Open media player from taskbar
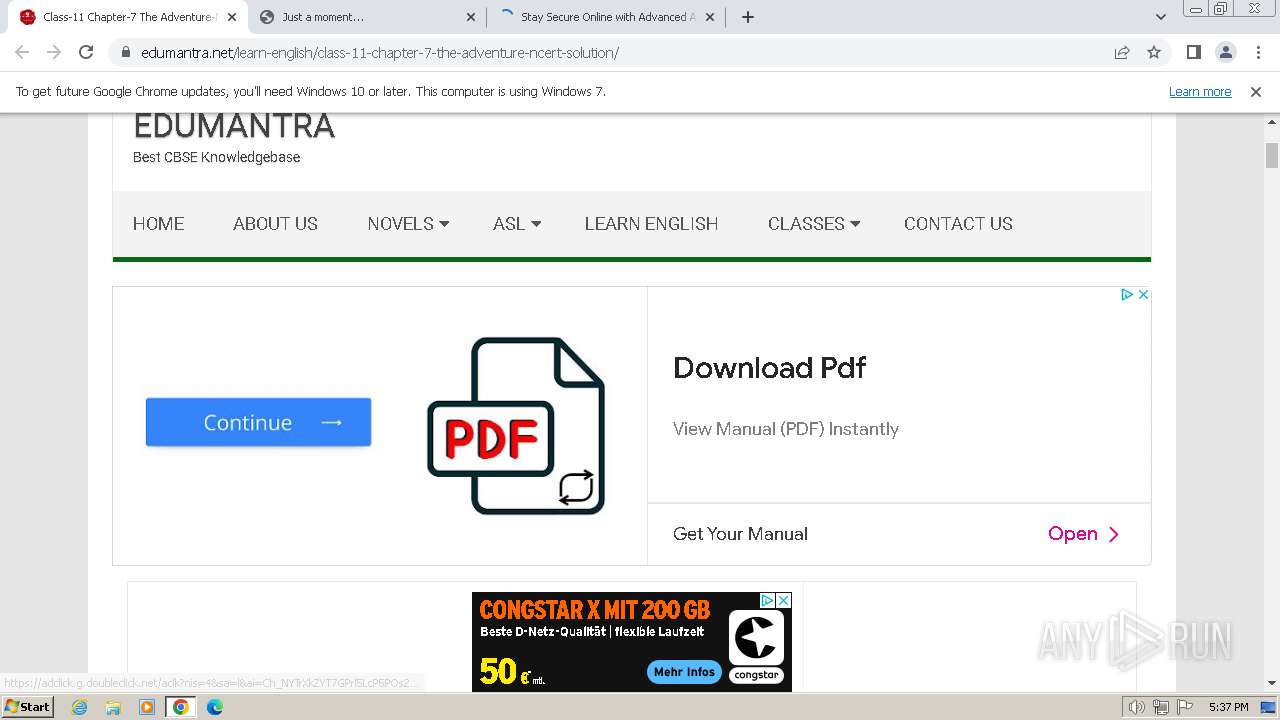Screen dimensions: 1280x720 [147, 707]
